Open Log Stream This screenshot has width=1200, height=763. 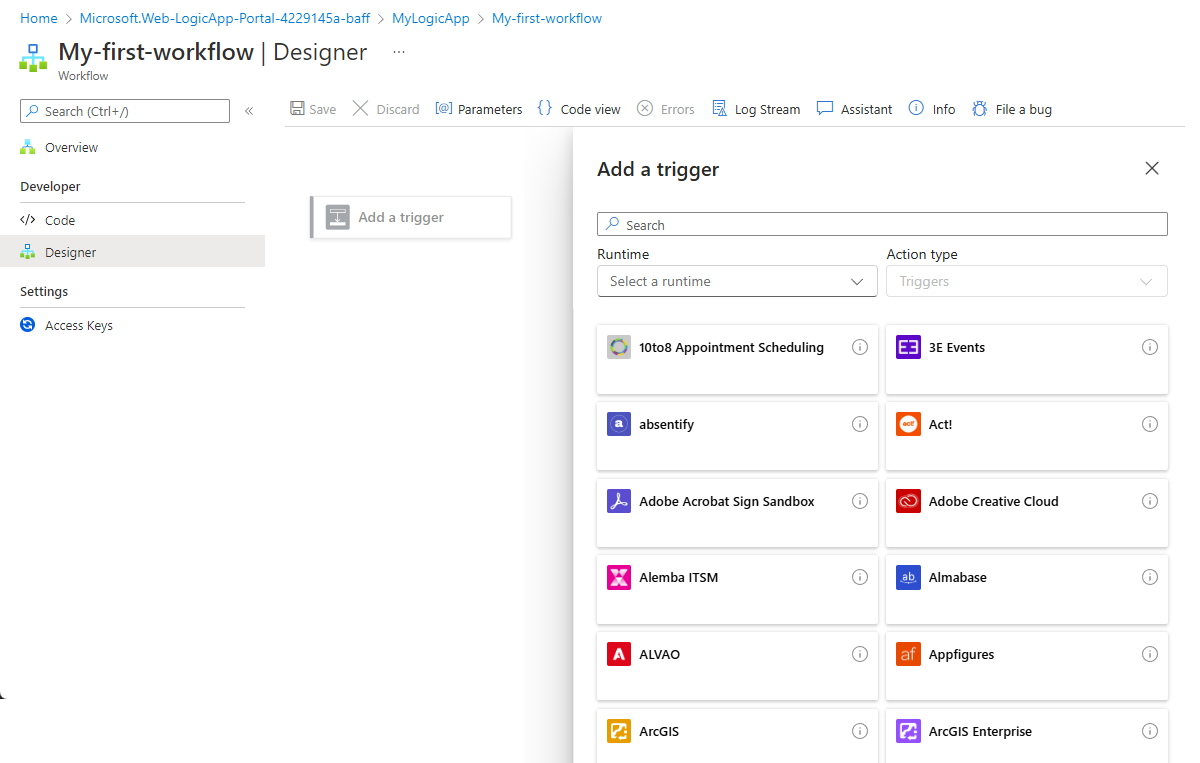(756, 109)
